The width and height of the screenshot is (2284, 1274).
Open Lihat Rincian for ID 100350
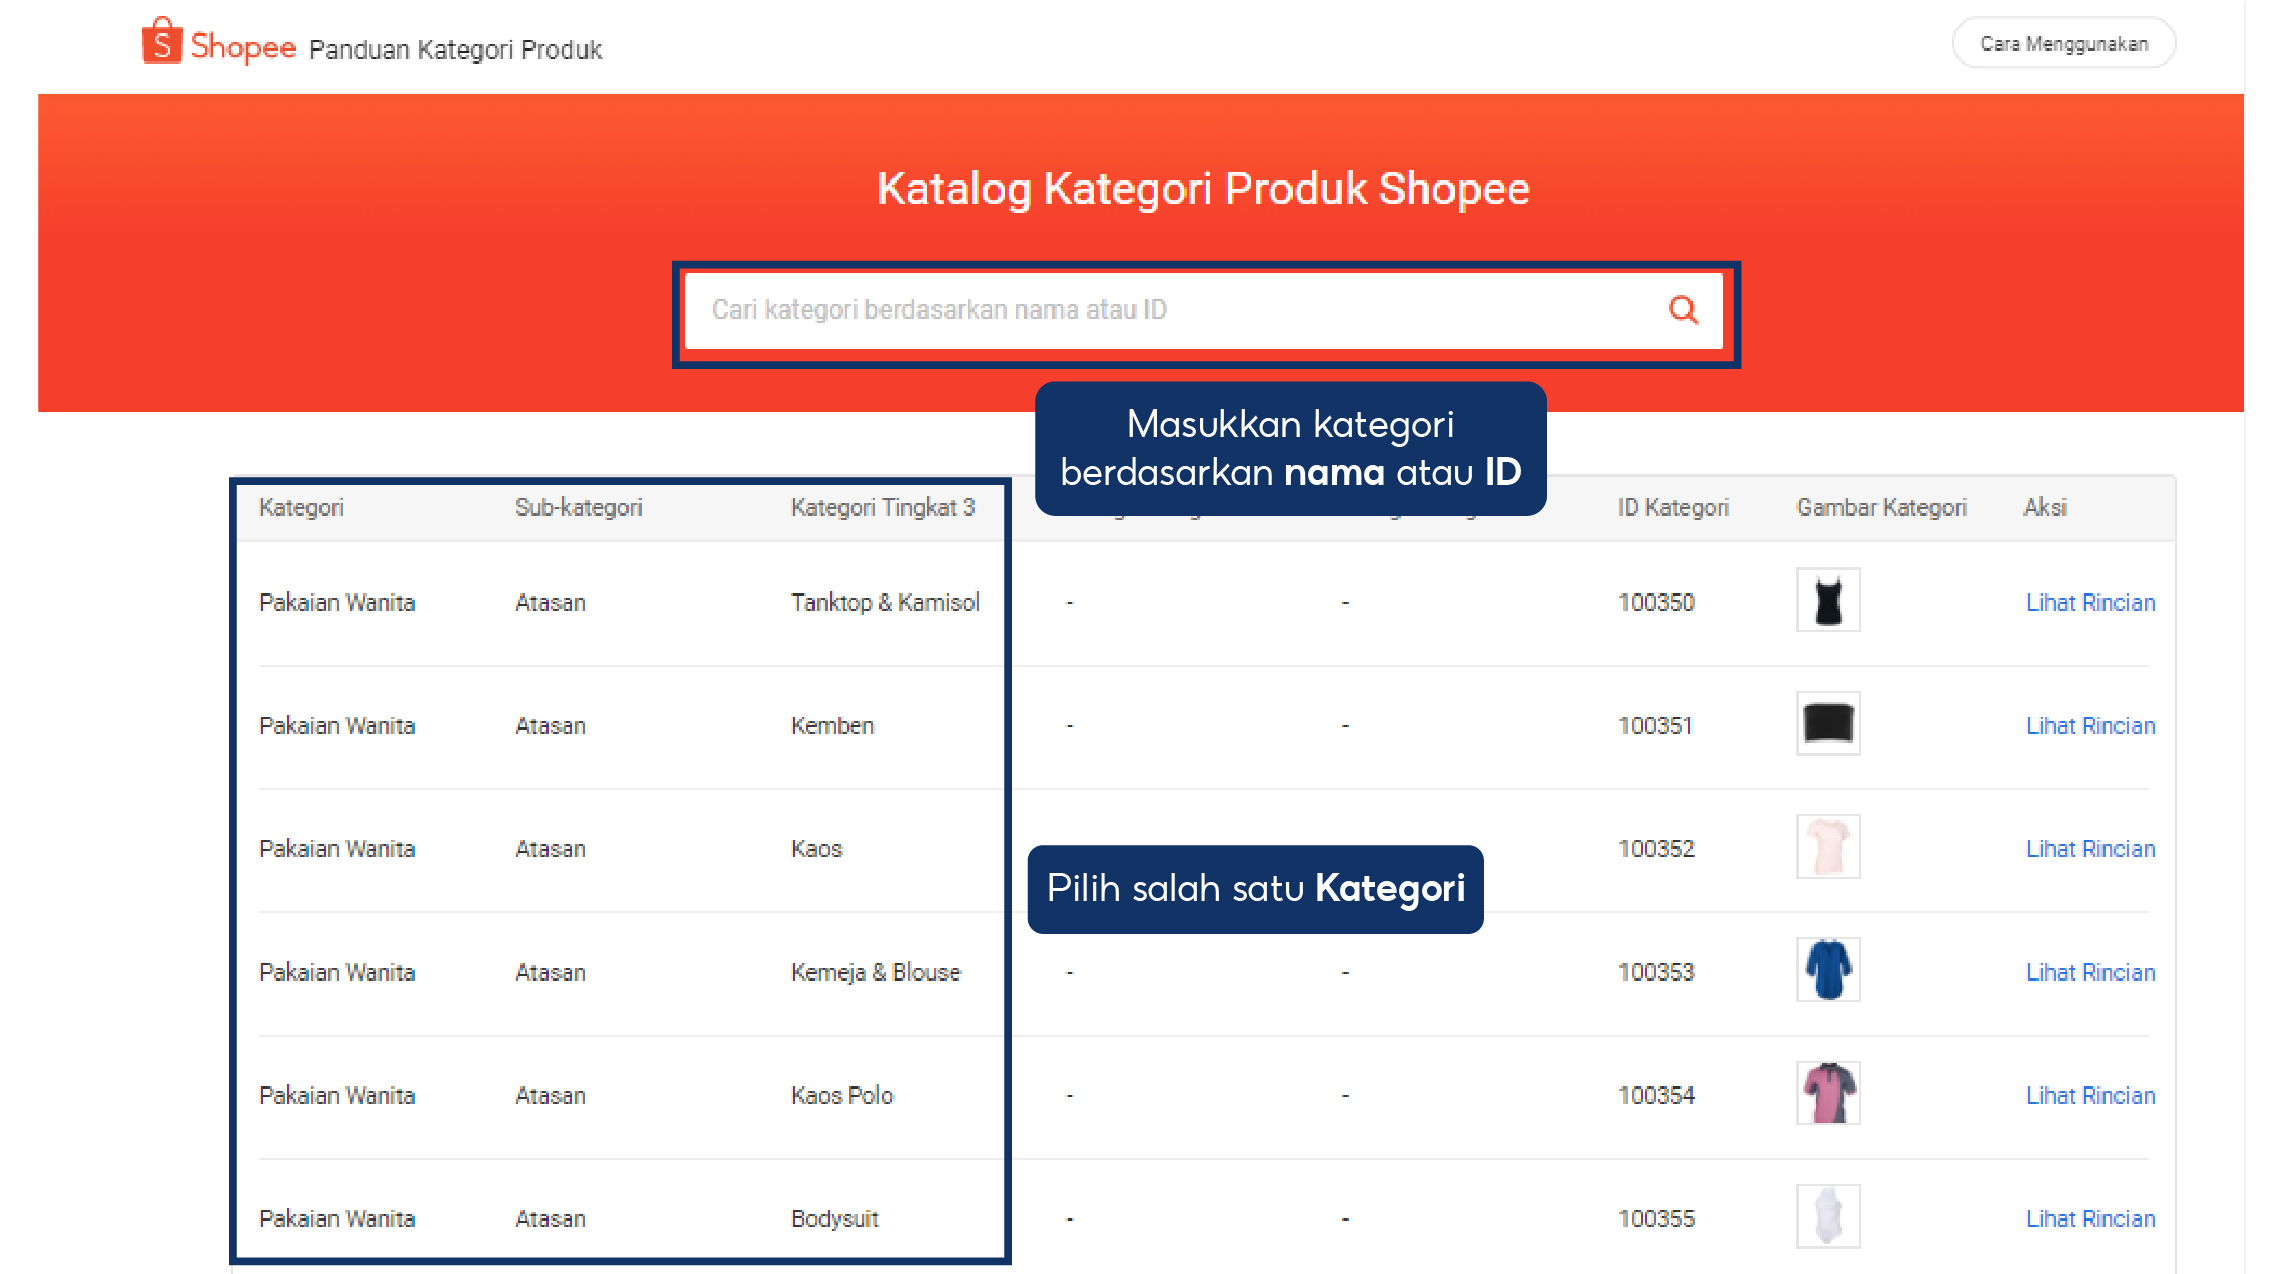(x=2090, y=603)
